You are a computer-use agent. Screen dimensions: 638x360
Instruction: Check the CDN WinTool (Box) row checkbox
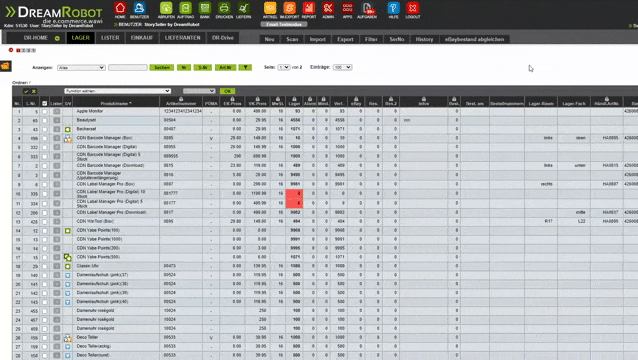(45, 222)
